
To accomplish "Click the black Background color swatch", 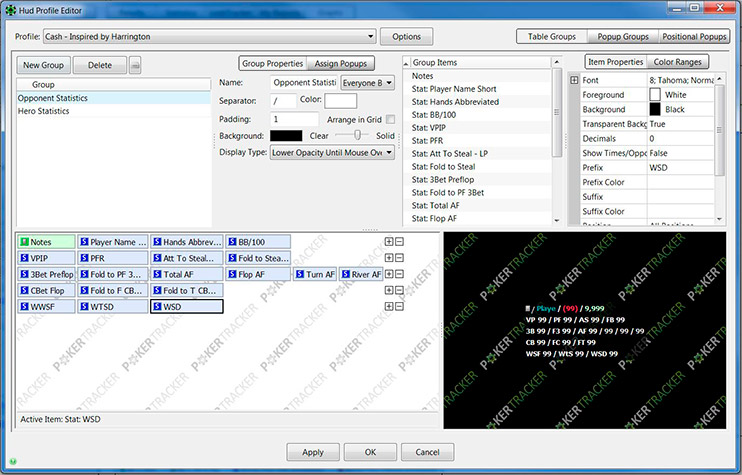I will point(286,136).
